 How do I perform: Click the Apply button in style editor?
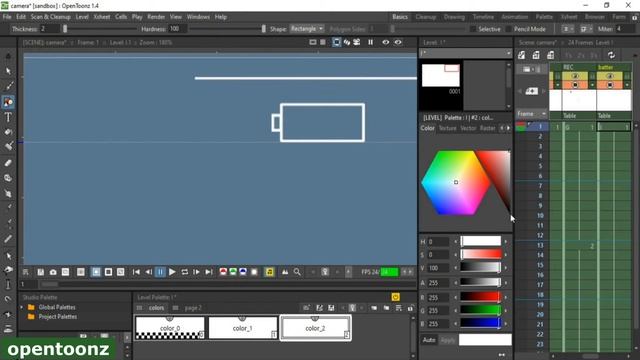pos(448,340)
